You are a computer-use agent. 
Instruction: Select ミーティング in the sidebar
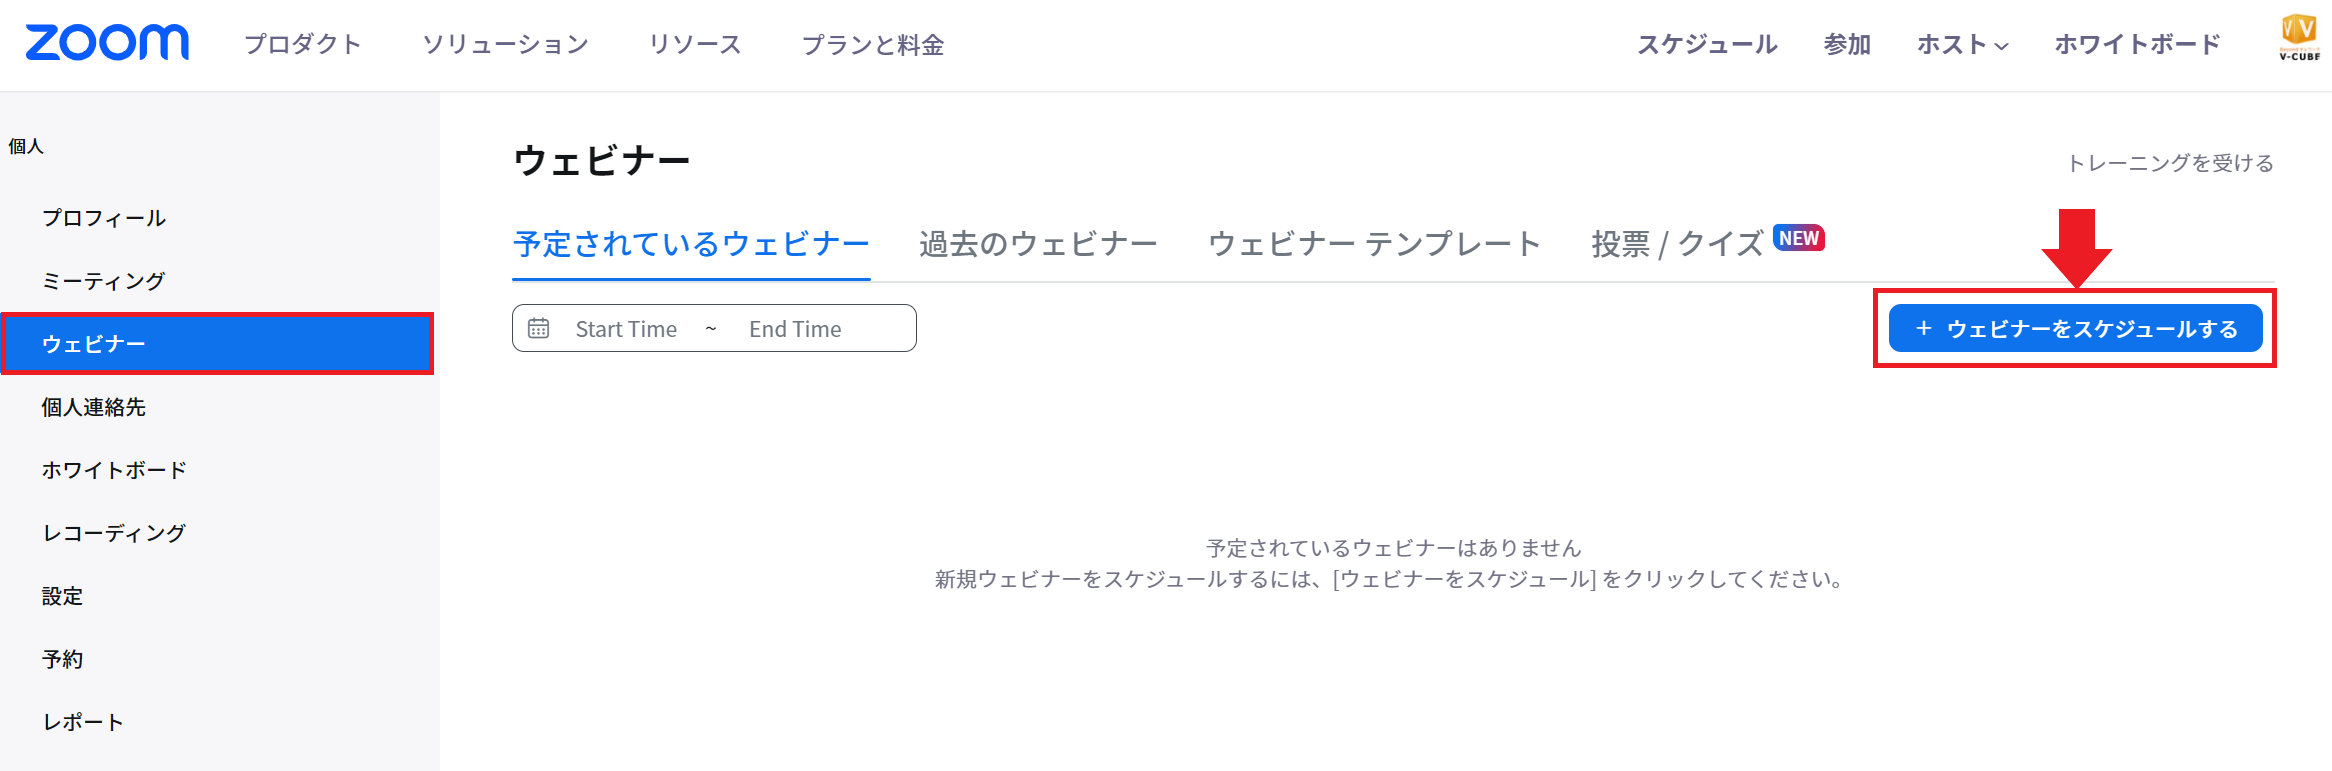[103, 281]
